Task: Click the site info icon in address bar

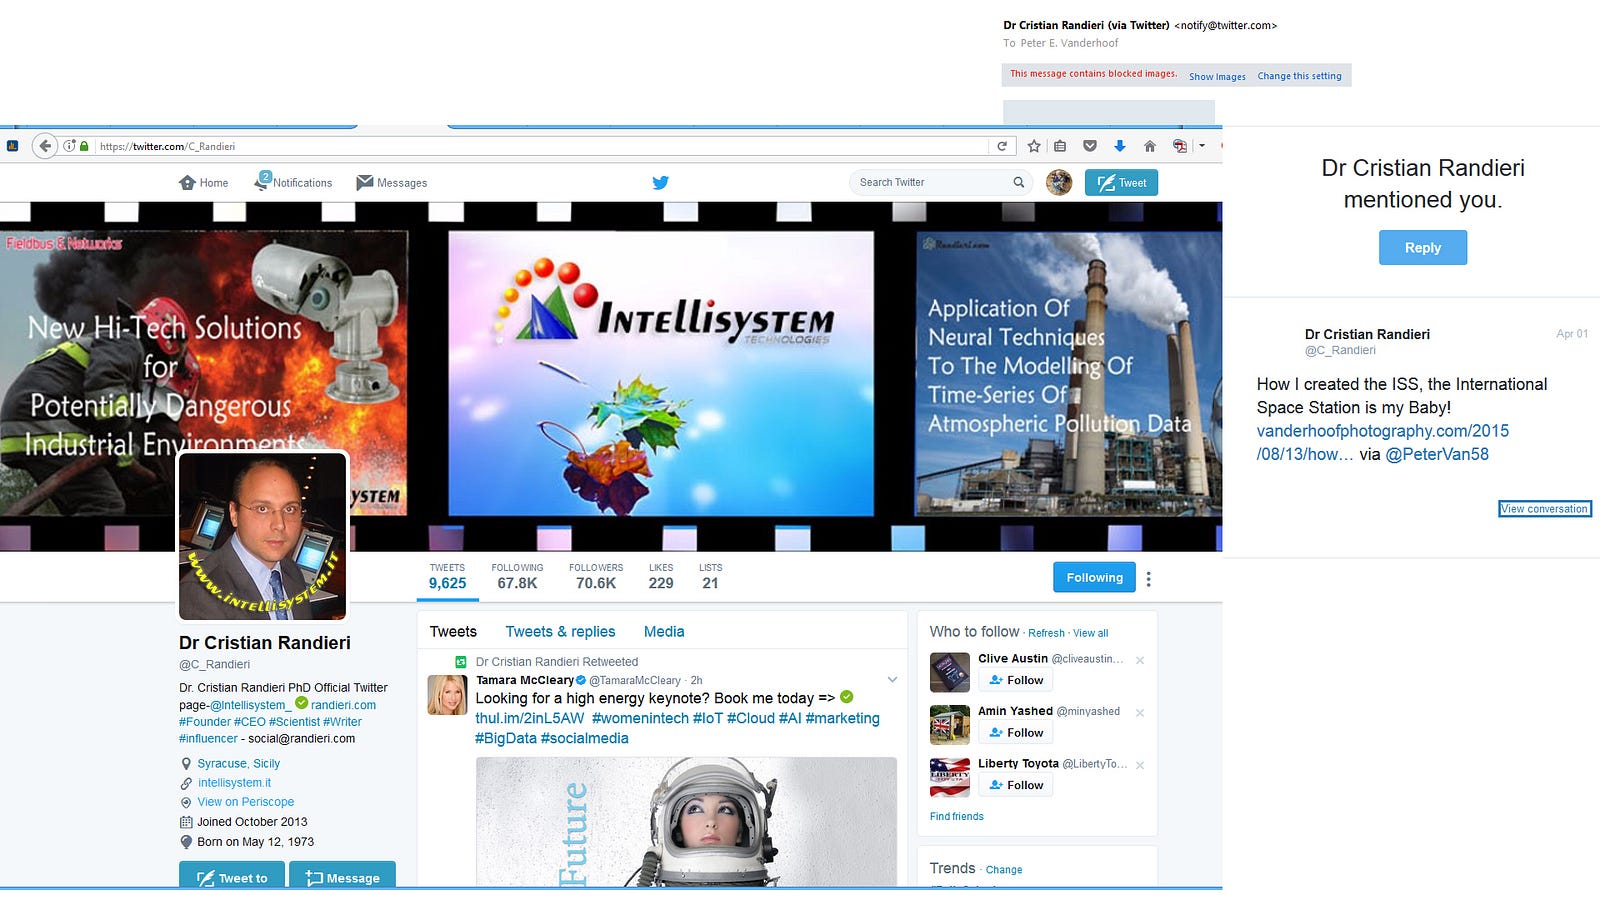Action: 69,146
